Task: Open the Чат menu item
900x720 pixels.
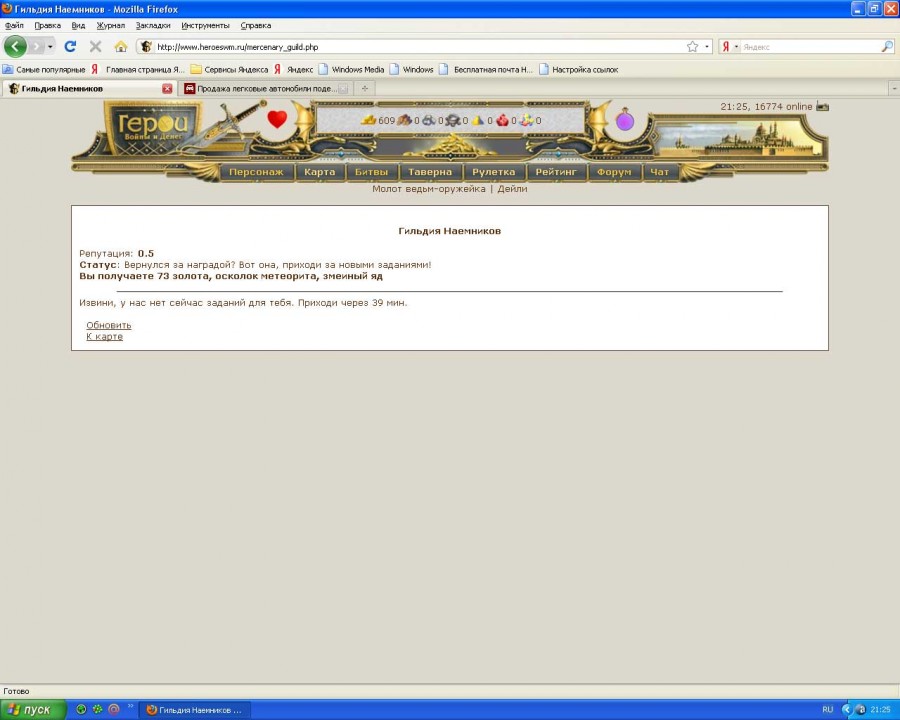Action: (x=660, y=172)
